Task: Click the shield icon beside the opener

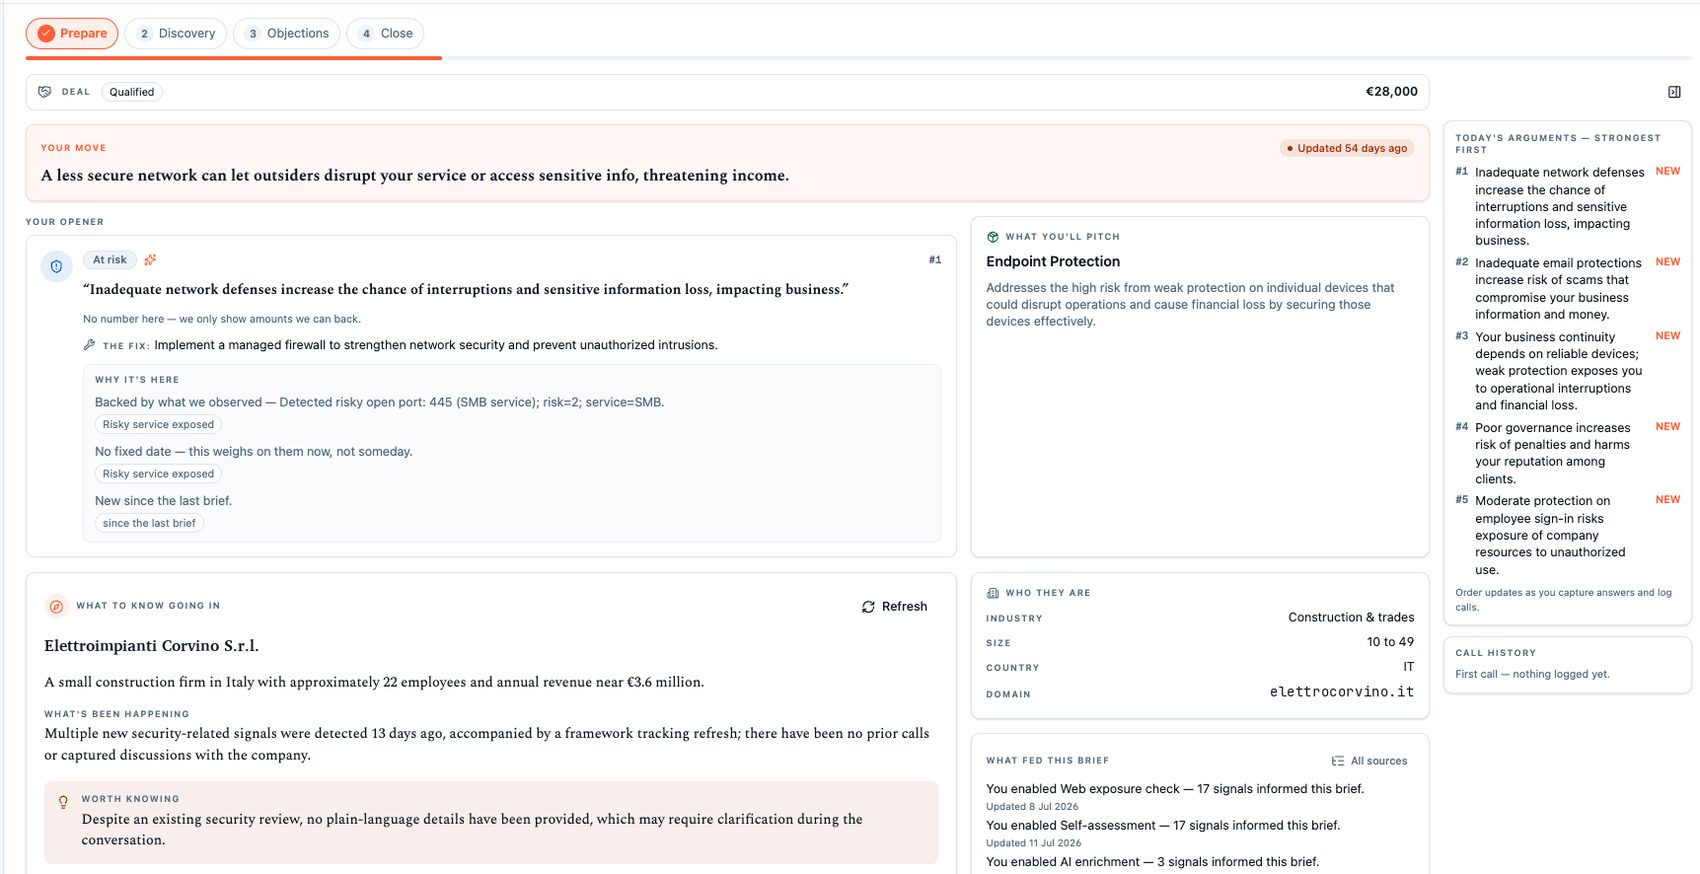Action: [56, 267]
